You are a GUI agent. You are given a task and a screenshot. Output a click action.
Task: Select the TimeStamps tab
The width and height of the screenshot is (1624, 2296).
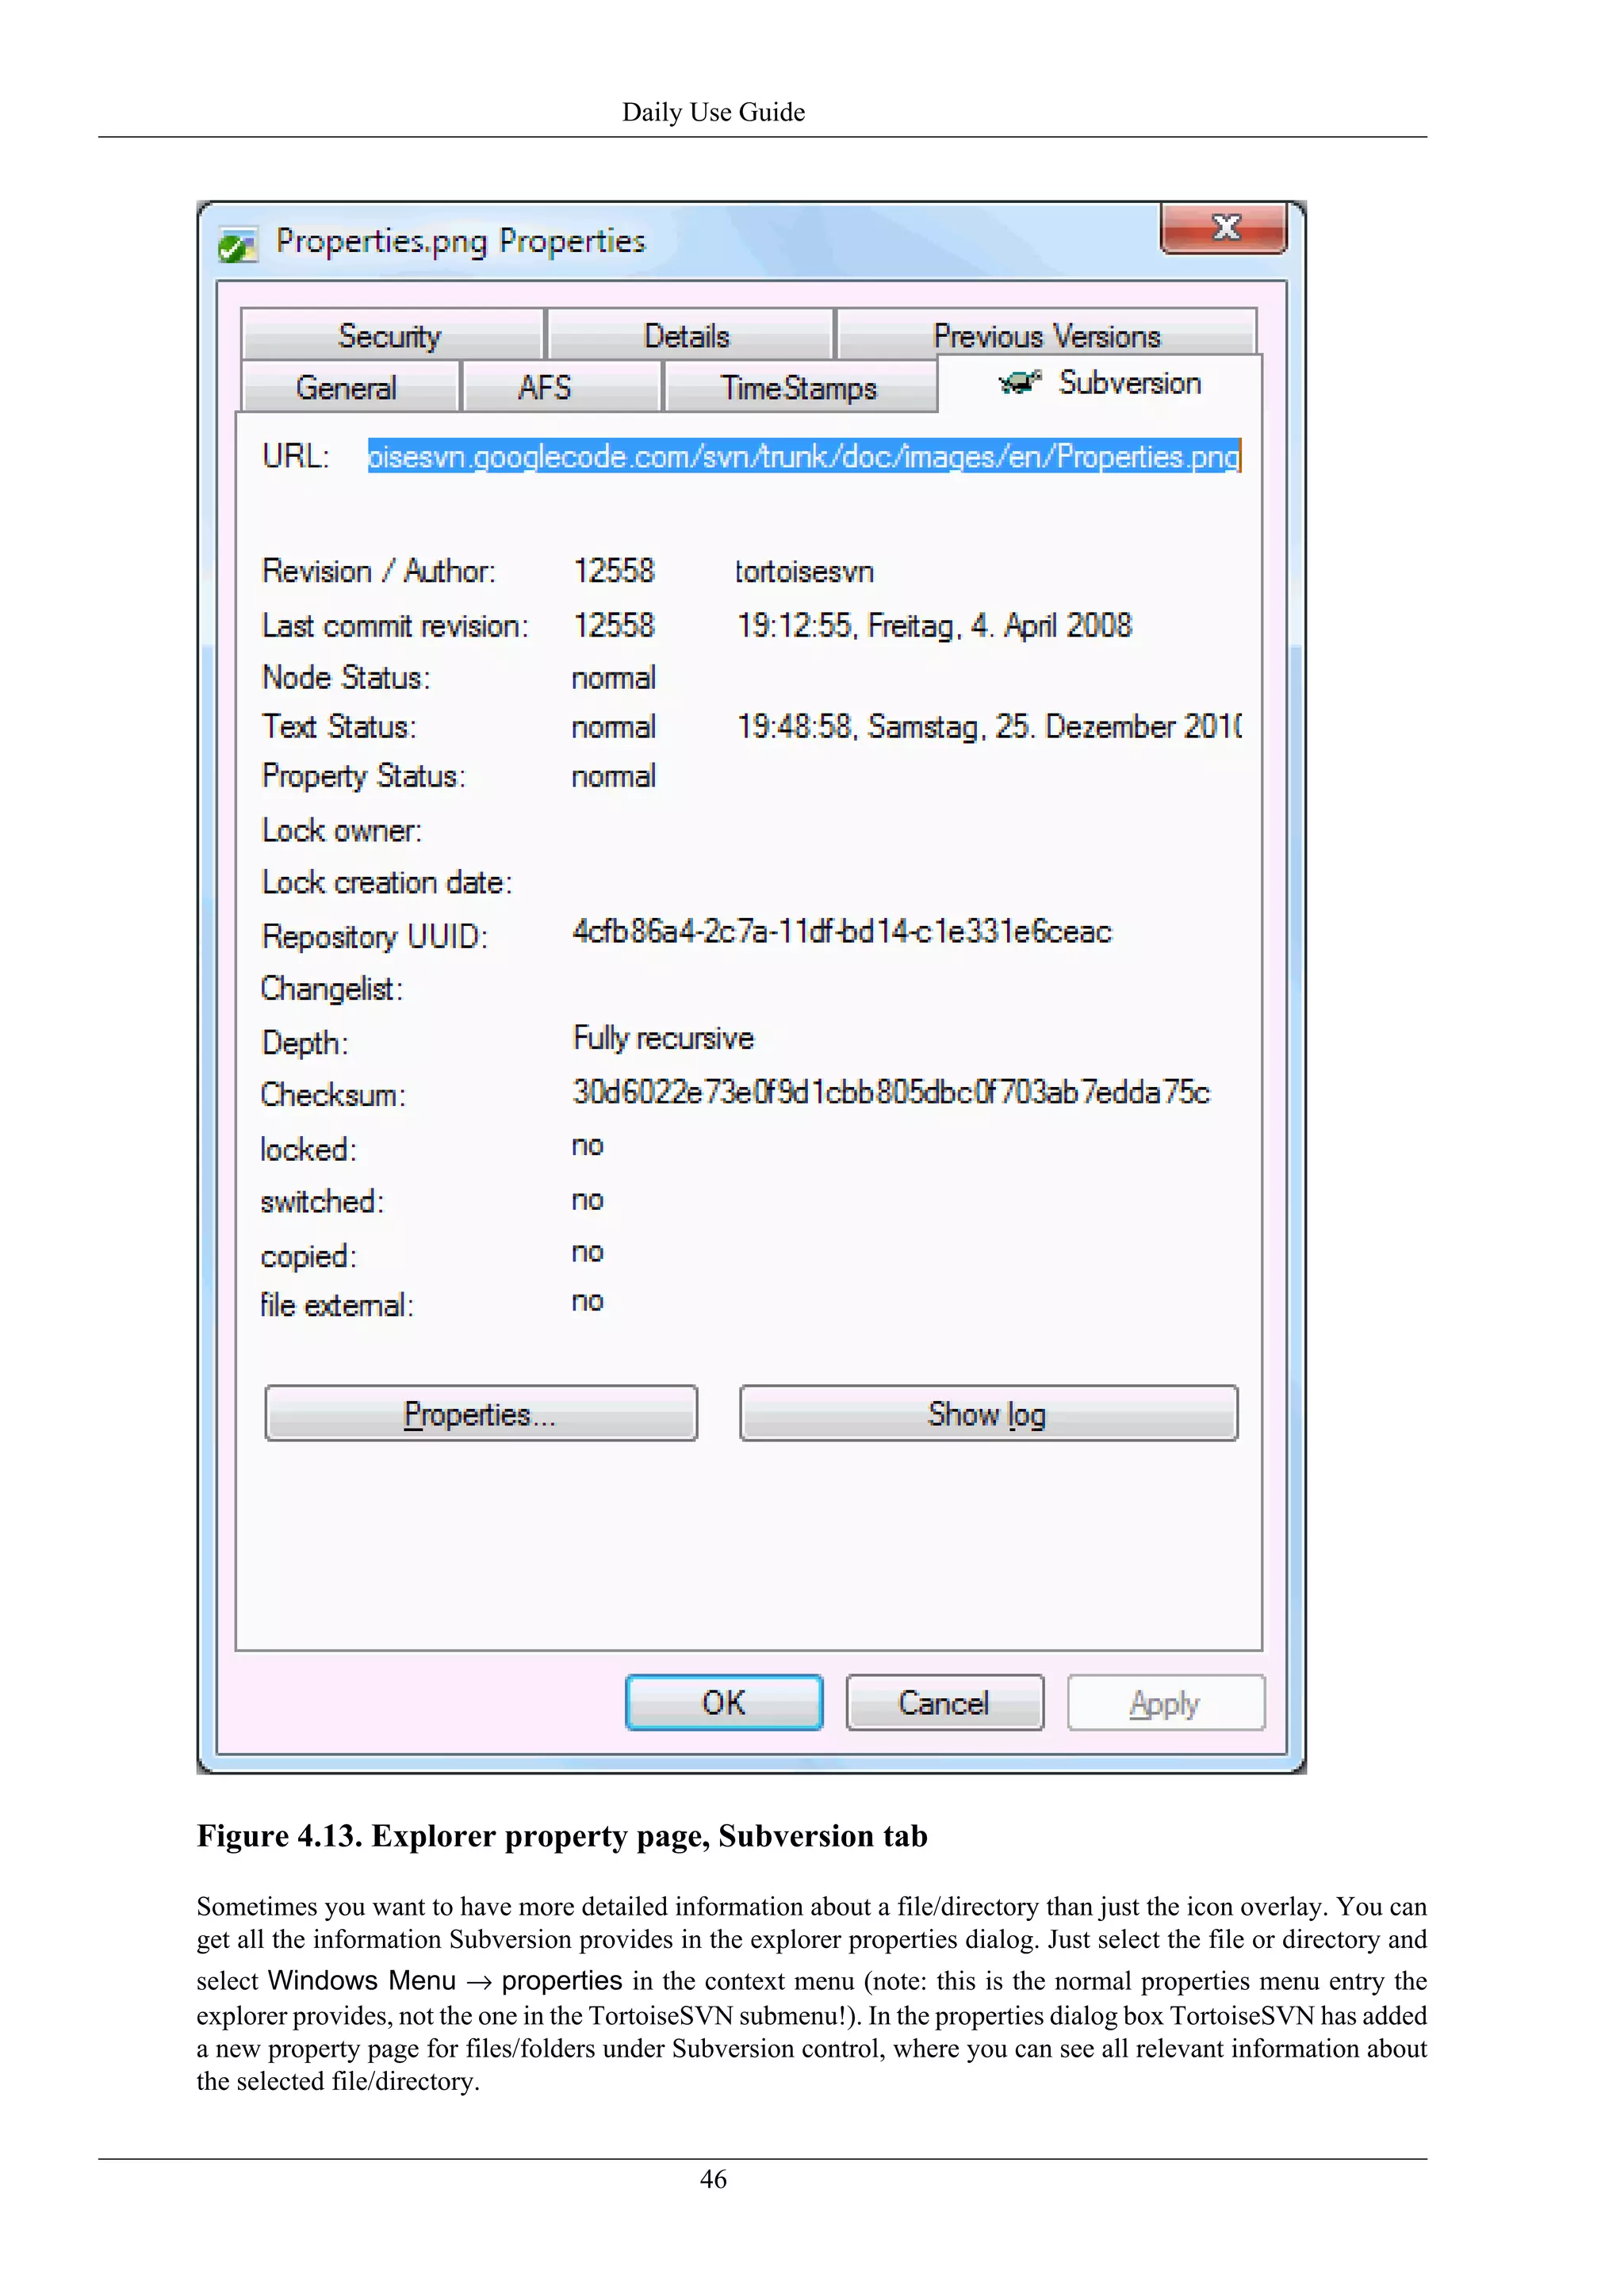pyautogui.click(x=800, y=387)
